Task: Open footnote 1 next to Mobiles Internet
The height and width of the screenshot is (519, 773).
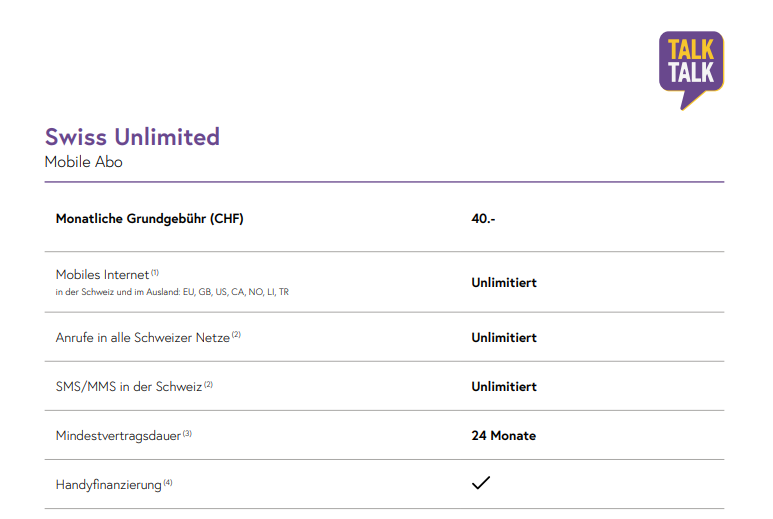Action: [155, 272]
